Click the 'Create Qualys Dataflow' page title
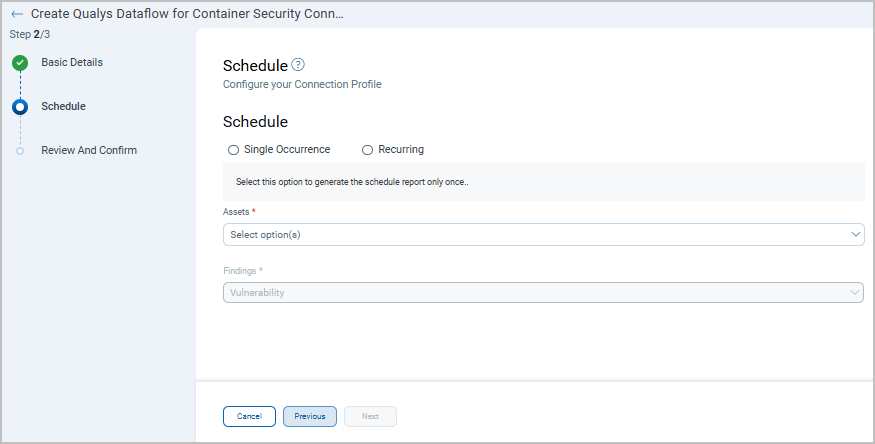The height and width of the screenshot is (444, 875). [187, 14]
